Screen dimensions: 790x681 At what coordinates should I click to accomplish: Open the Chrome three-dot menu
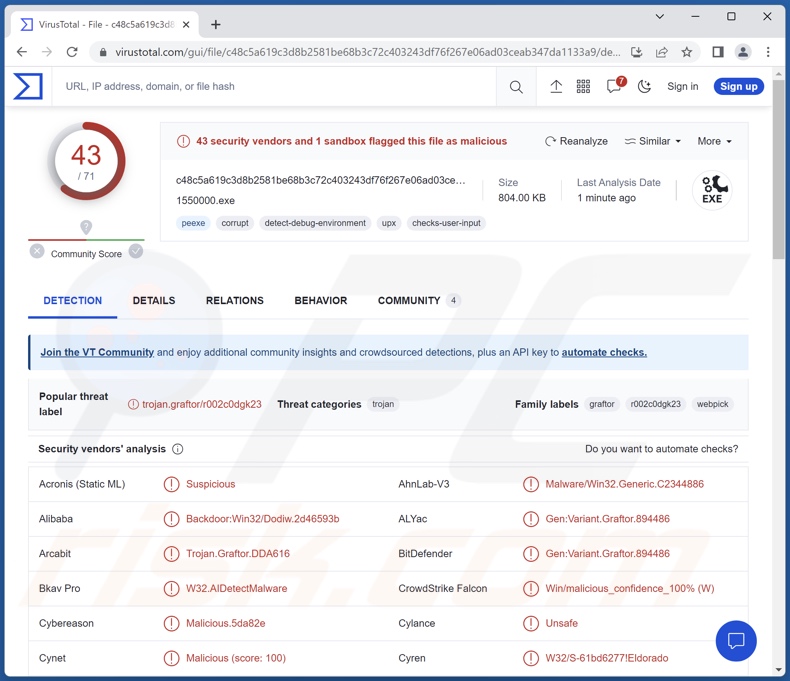(768, 52)
